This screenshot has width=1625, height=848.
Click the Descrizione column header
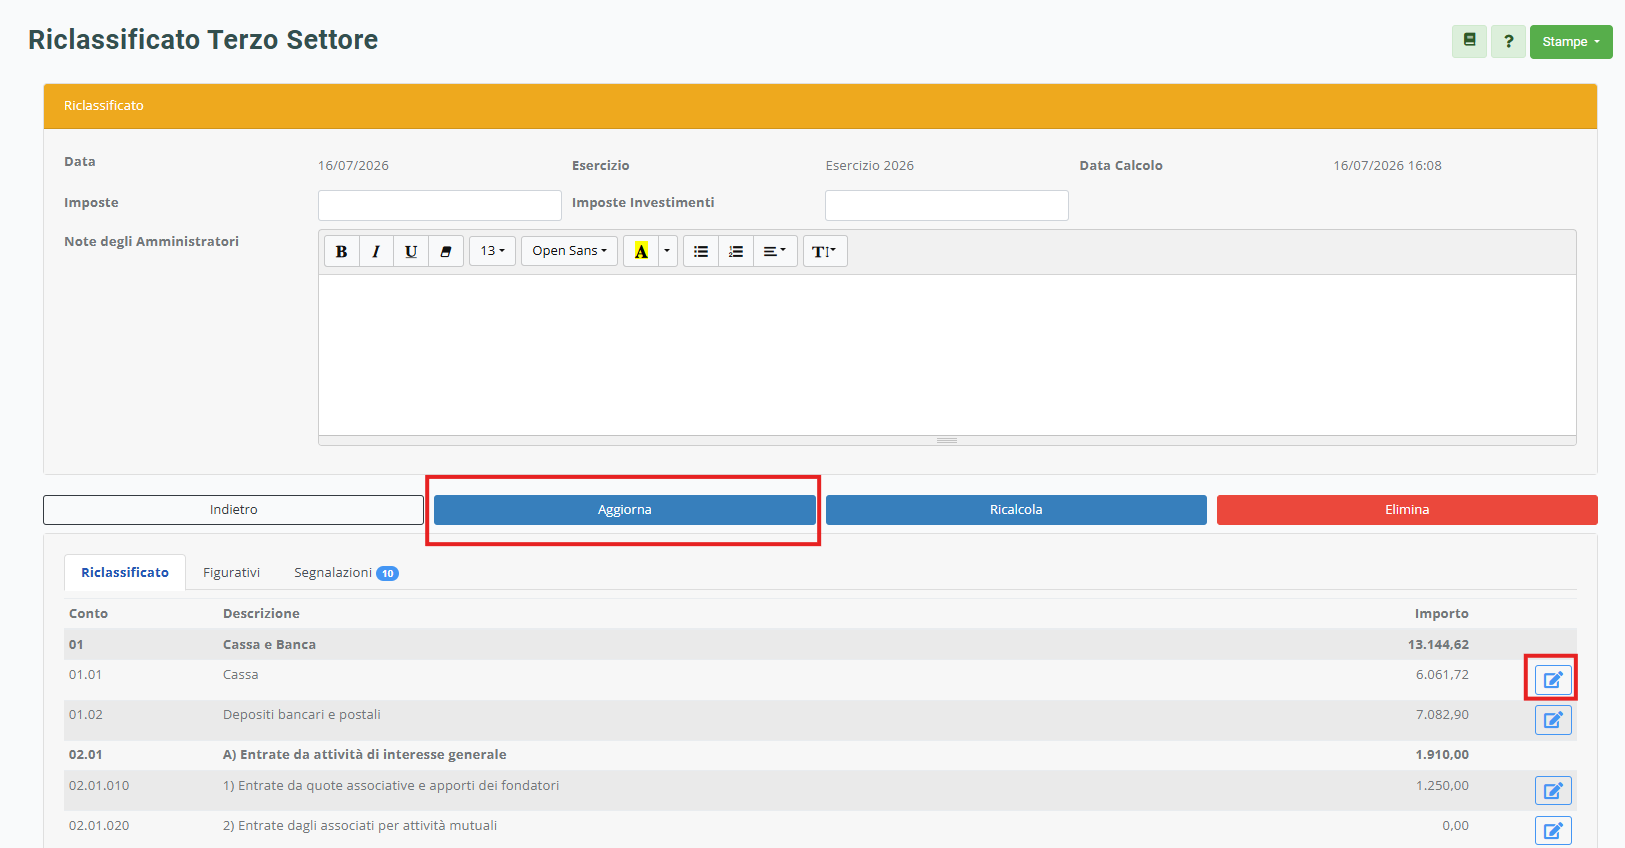[261, 614]
